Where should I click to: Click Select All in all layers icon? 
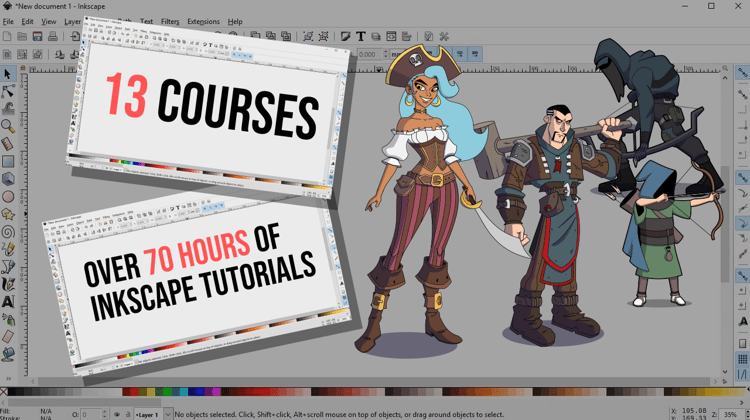tap(22, 55)
